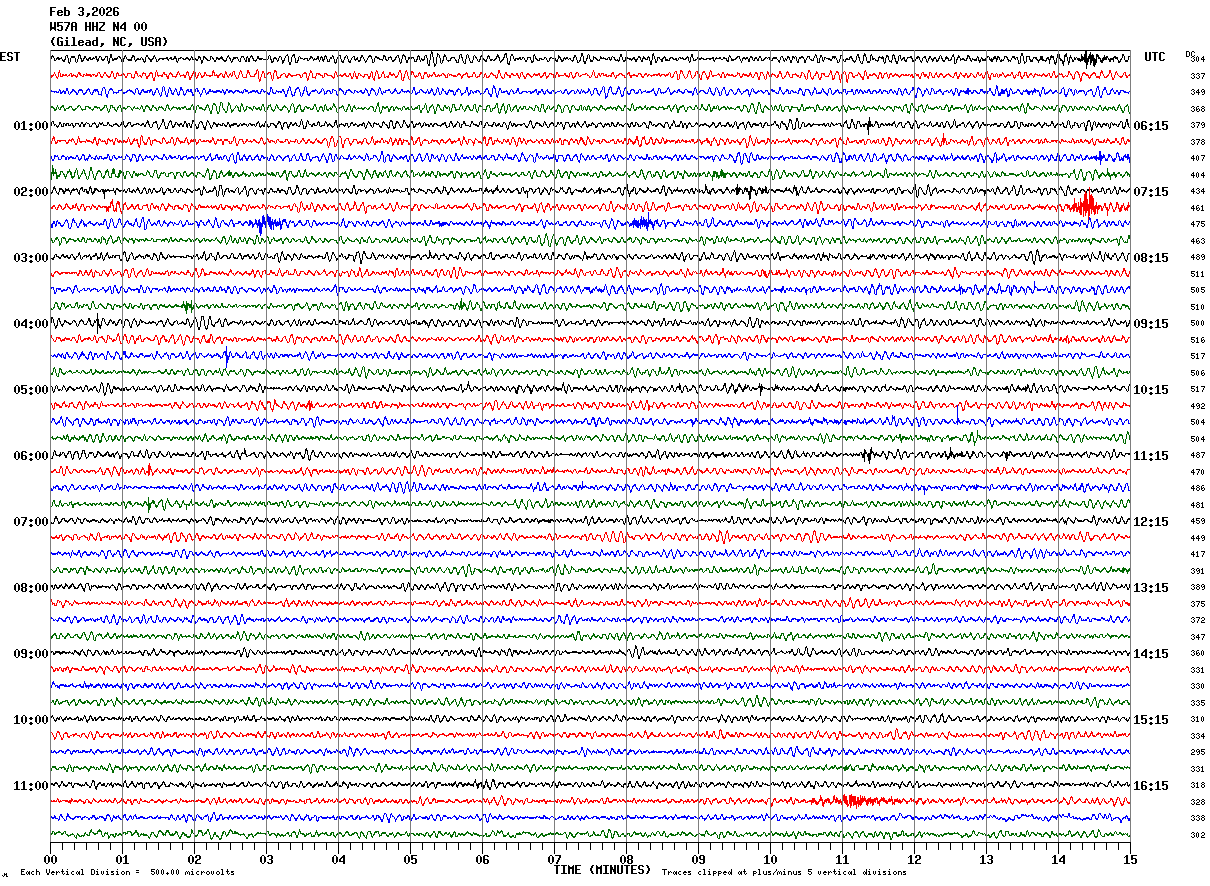Click the DC offset value 337
Viewport: 1210px width, 886px height.
pos(1198,76)
